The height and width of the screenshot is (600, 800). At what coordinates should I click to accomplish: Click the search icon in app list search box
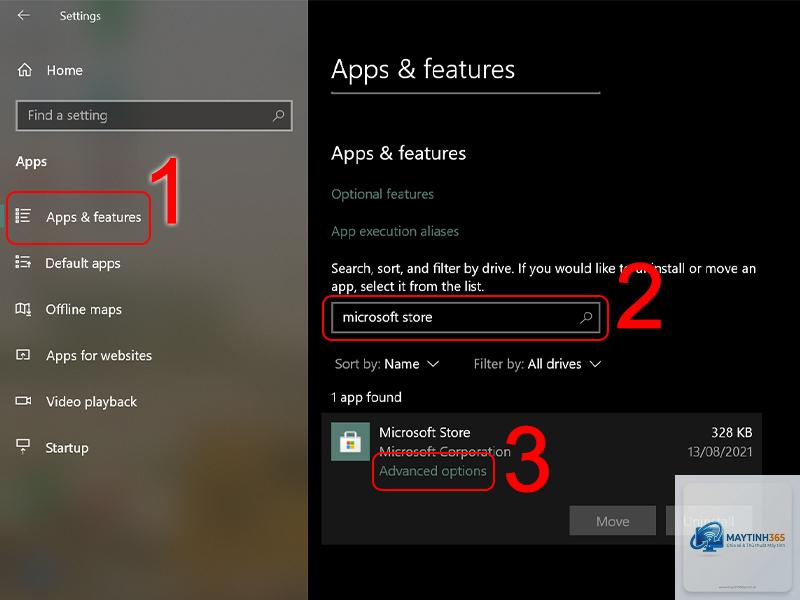click(x=586, y=317)
